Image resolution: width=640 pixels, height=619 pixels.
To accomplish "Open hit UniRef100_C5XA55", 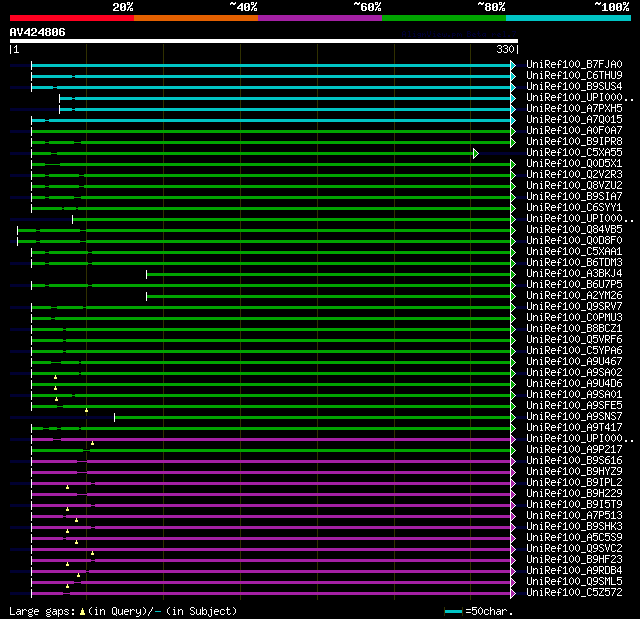I will click(574, 153).
